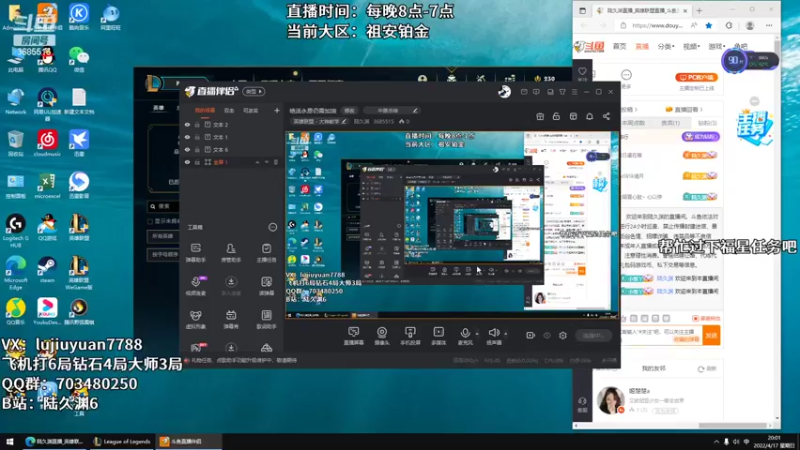
Task: Go to 首页 in the Douyu nav
Action: click(x=619, y=46)
